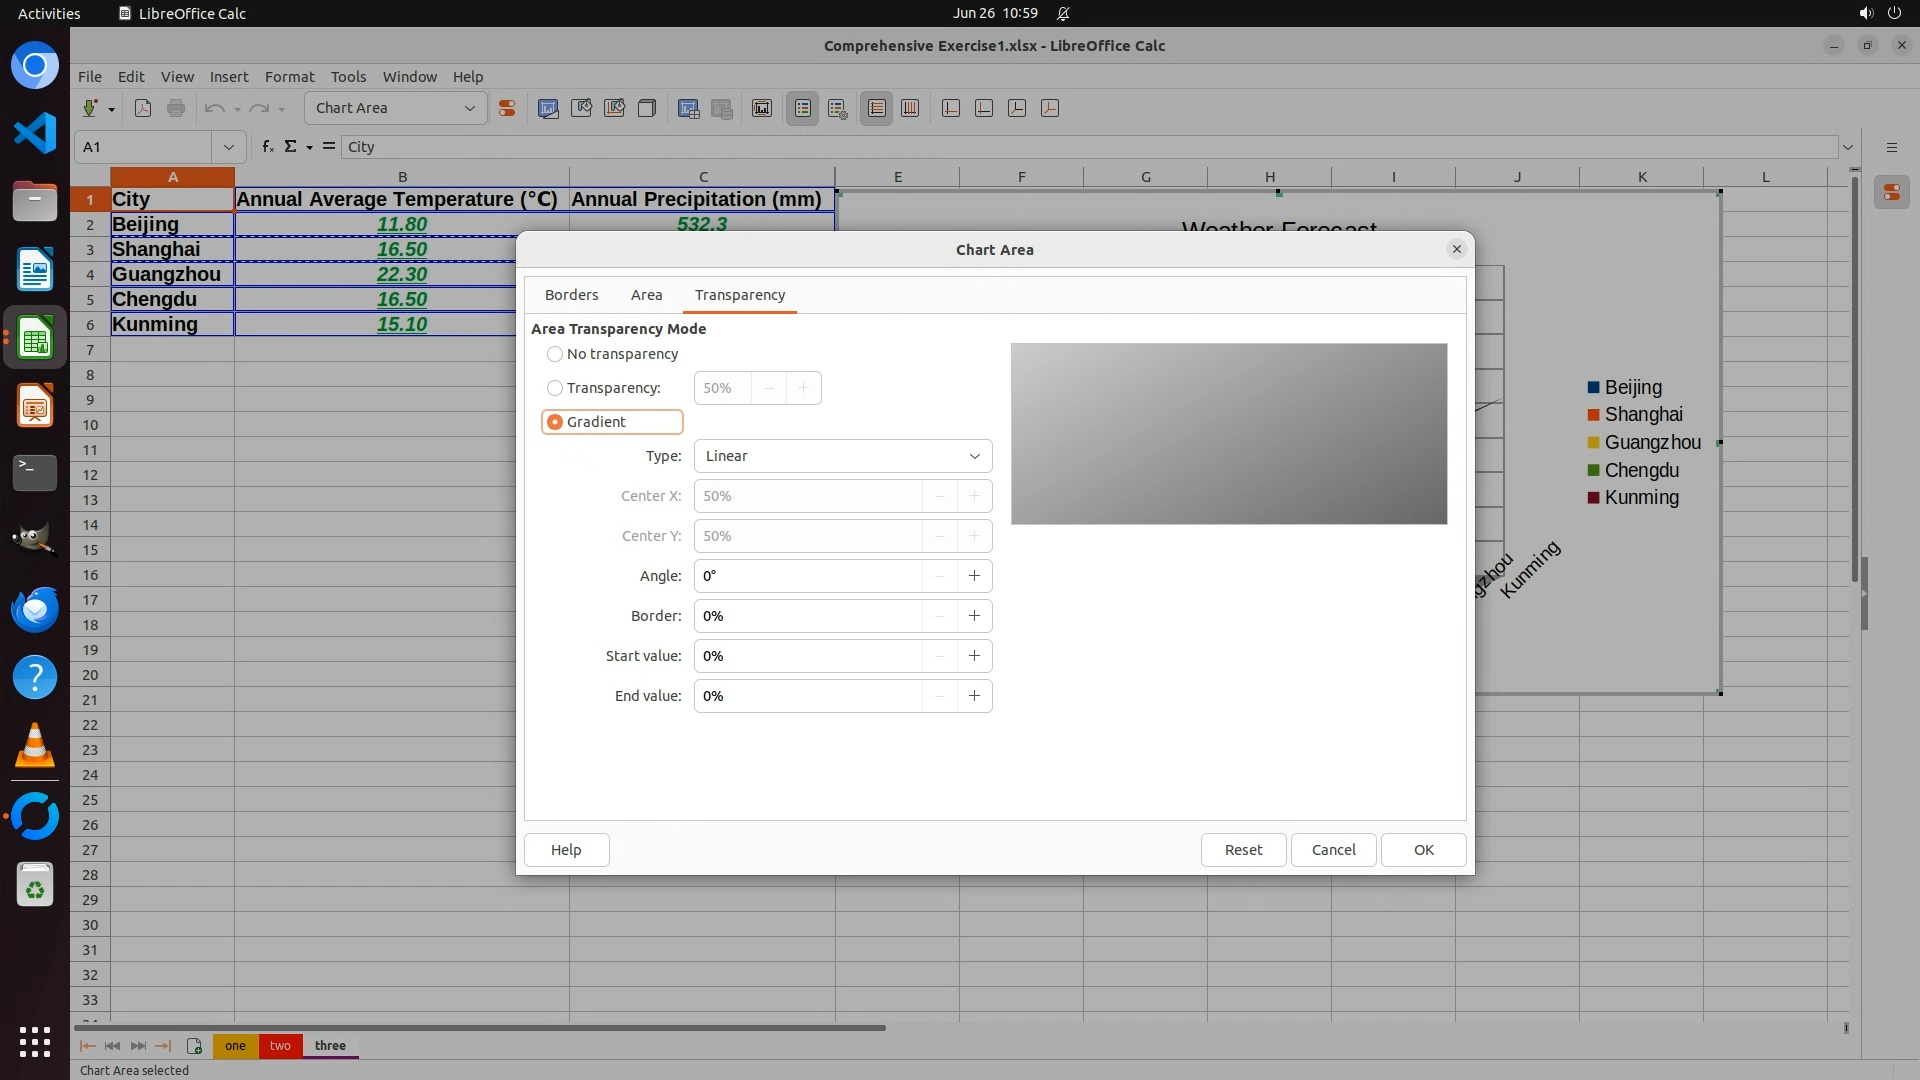
Task: Switch to the Borders tab
Action: (571, 295)
